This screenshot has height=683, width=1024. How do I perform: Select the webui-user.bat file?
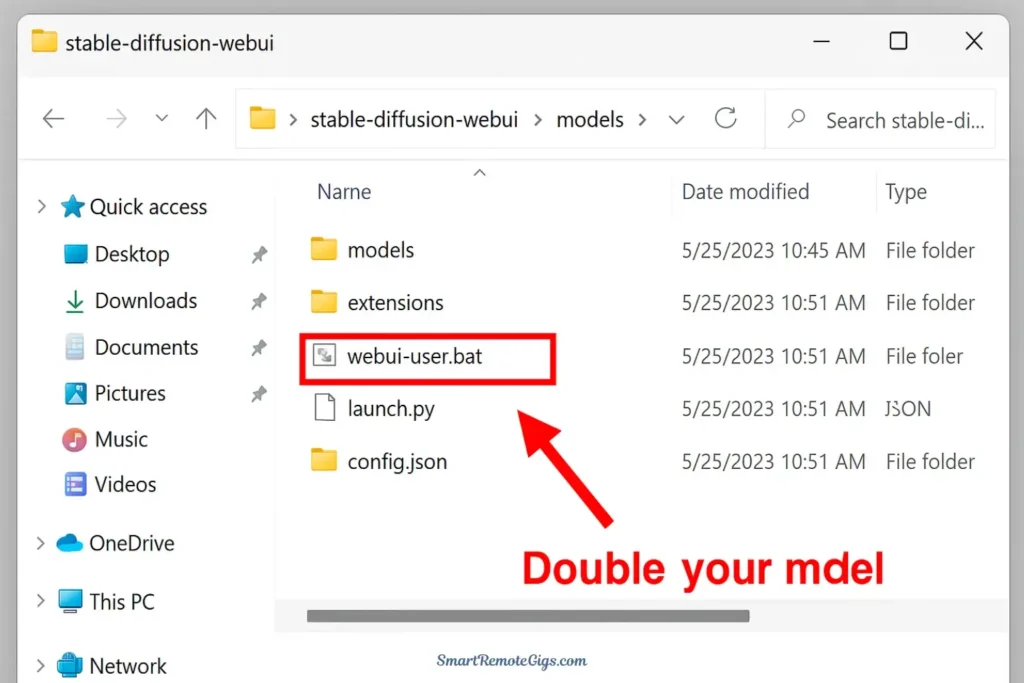click(414, 356)
